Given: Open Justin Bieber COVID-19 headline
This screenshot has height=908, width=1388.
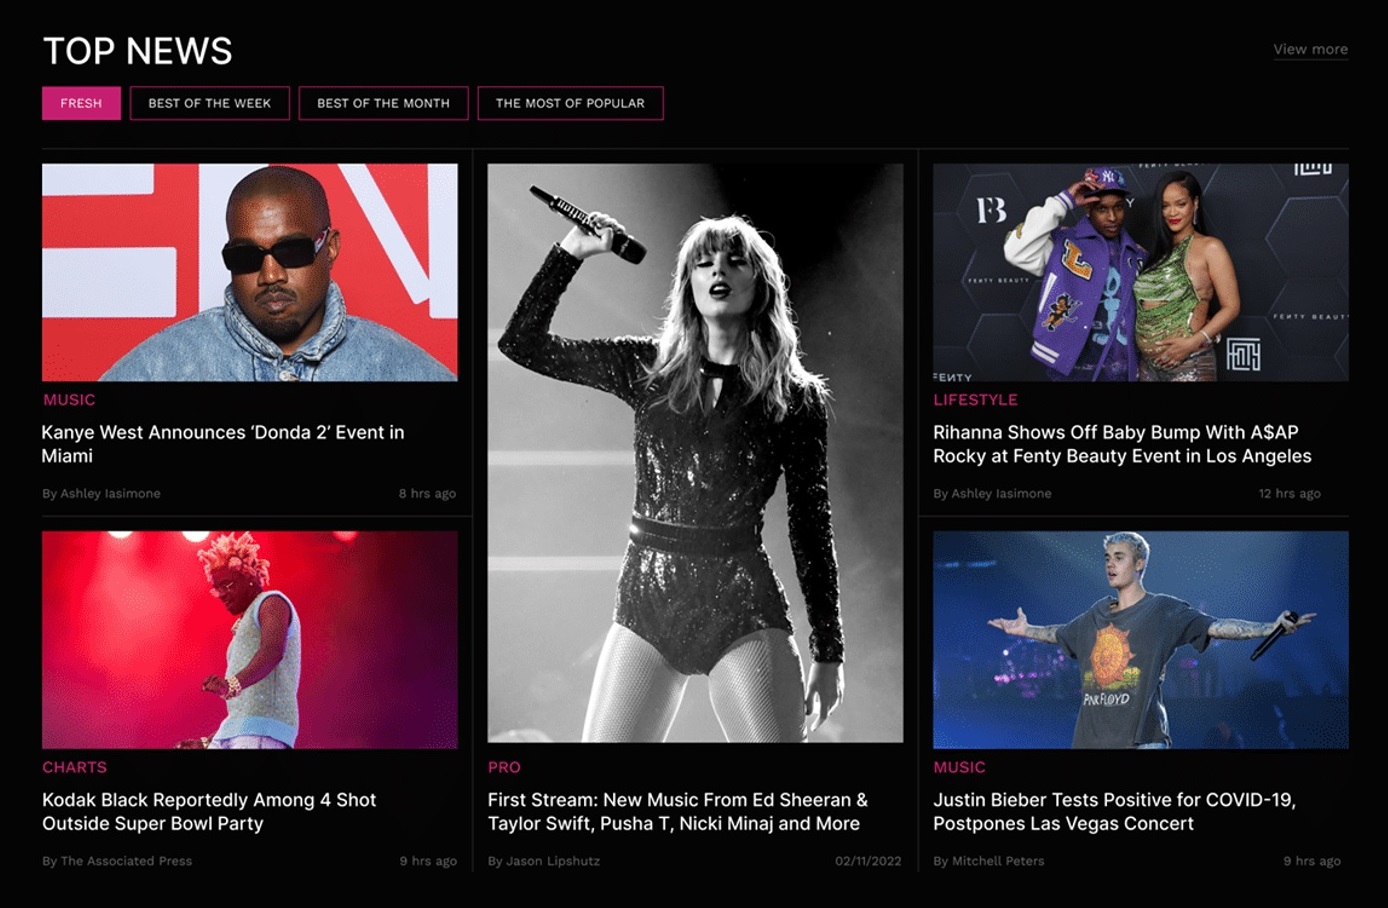Looking at the screenshot, I should [x=1114, y=811].
